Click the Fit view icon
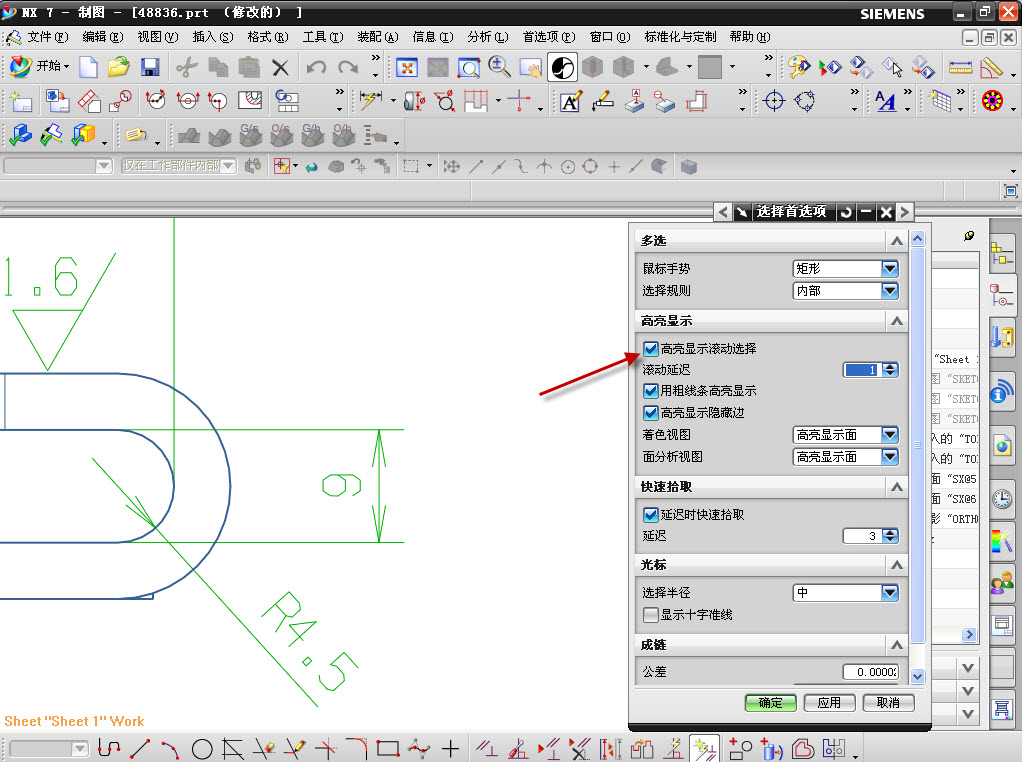Screen dimensions: 1022x762 tap(407, 66)
